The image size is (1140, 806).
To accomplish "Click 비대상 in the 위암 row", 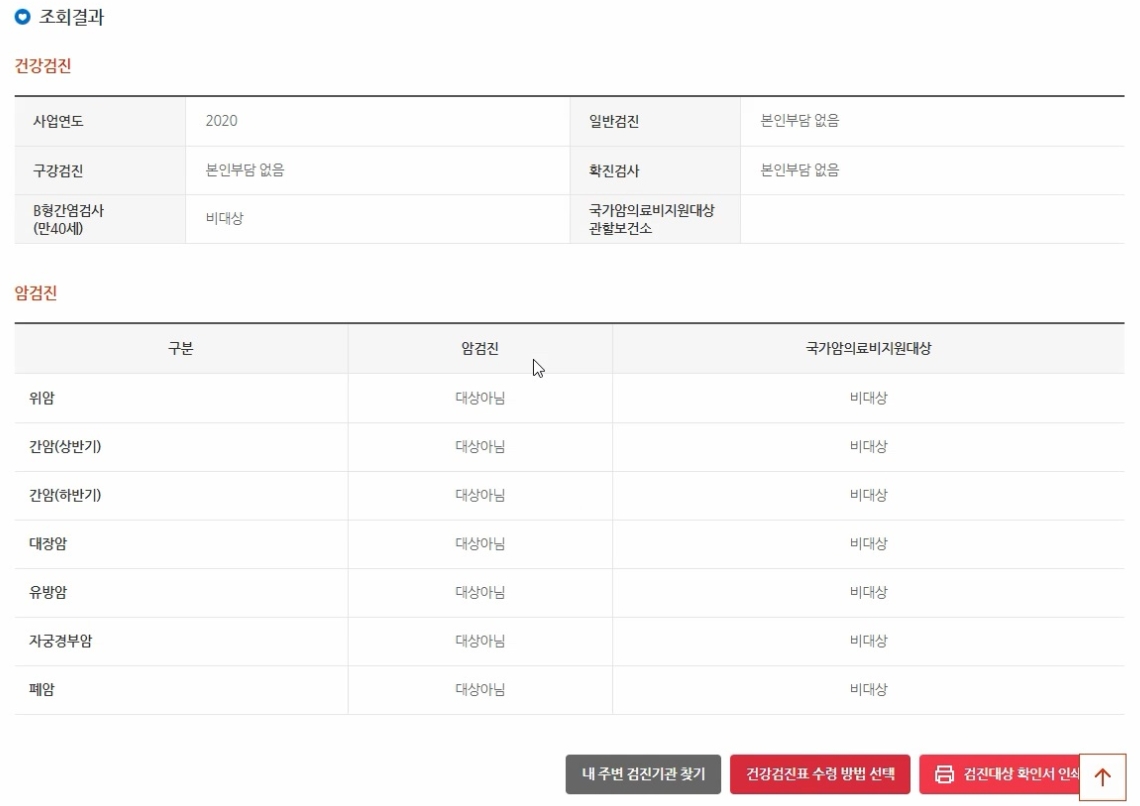I will [868, 398].
